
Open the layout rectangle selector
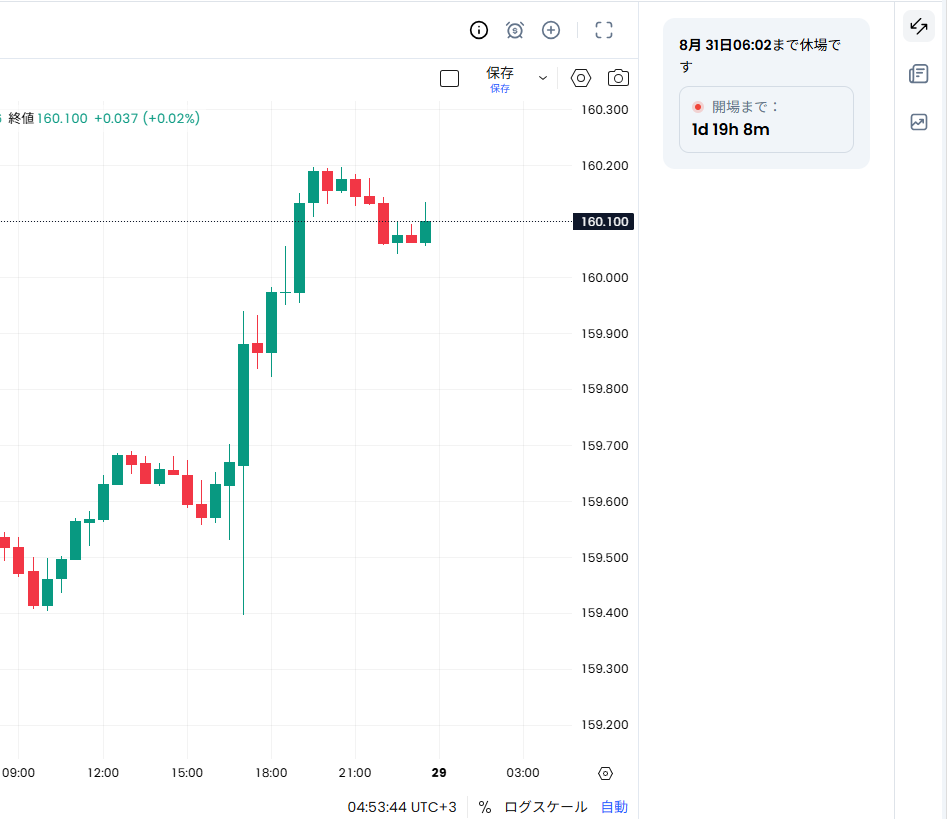[x=449, y=79]
